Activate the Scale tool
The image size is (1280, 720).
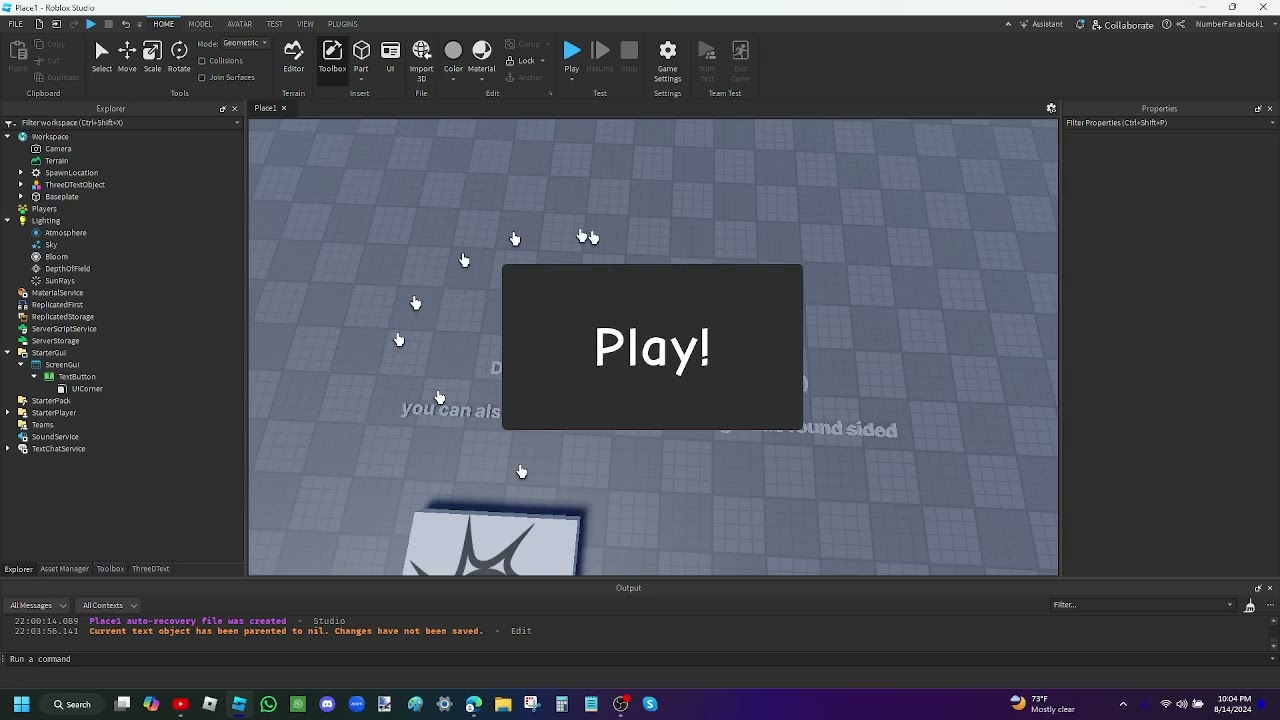(152, 57)
